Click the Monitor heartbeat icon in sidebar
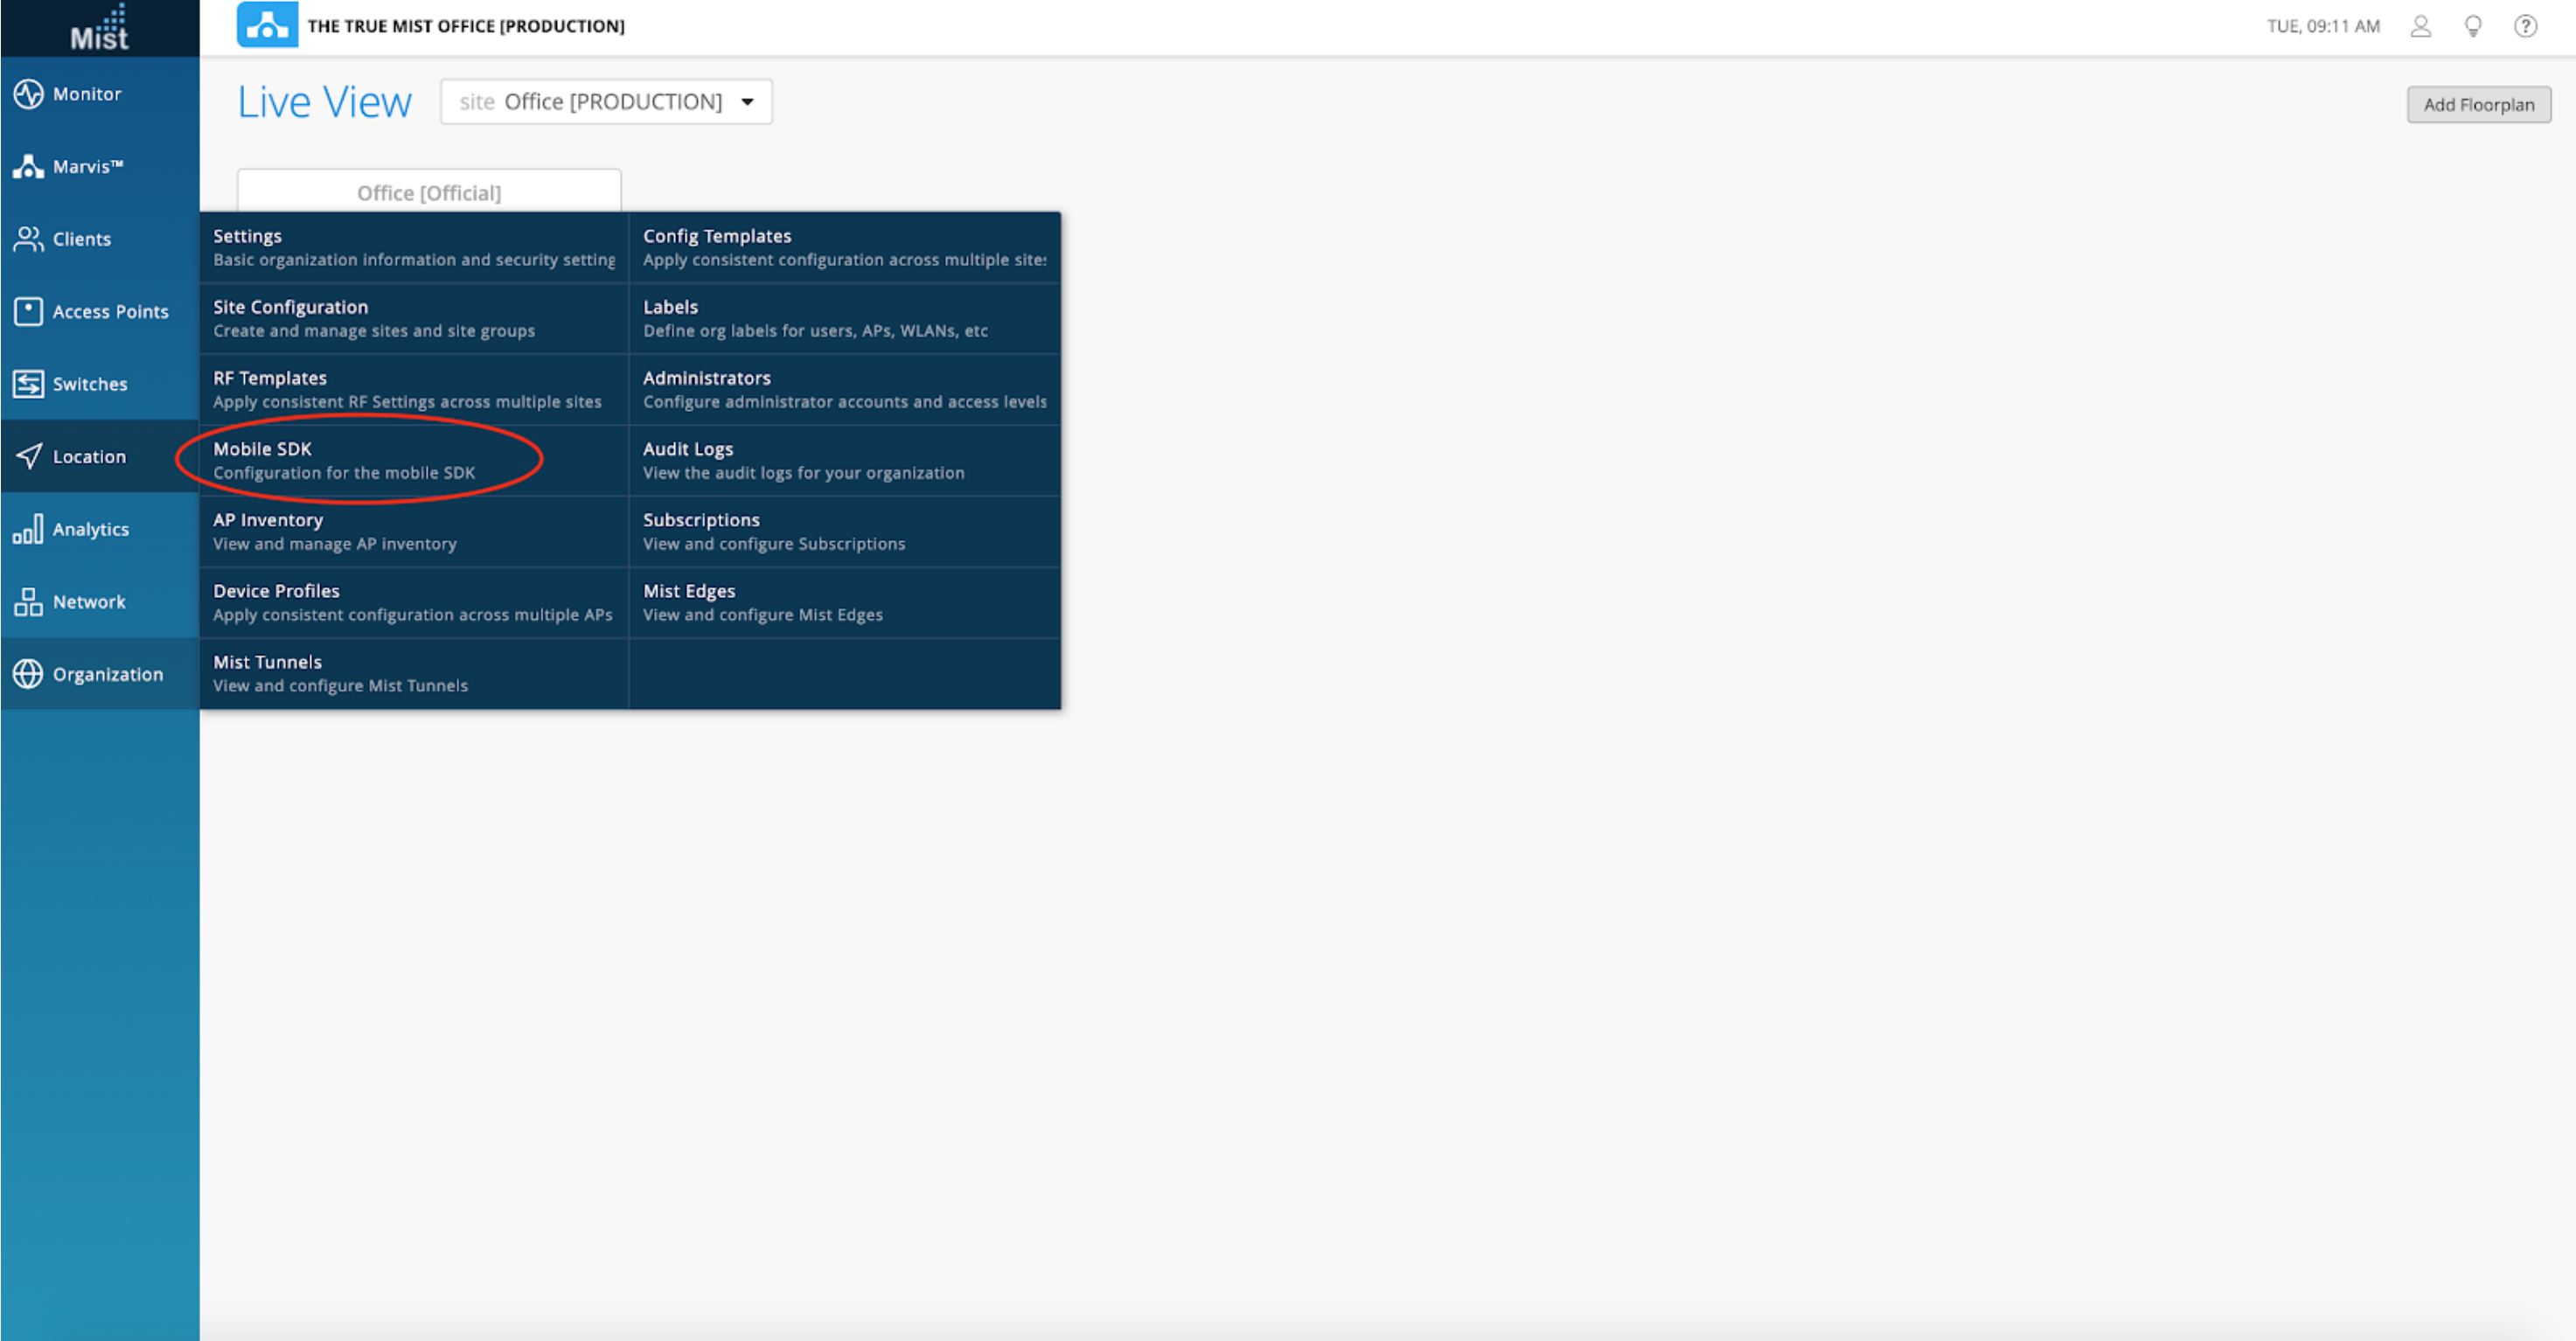 click(28, 94)
